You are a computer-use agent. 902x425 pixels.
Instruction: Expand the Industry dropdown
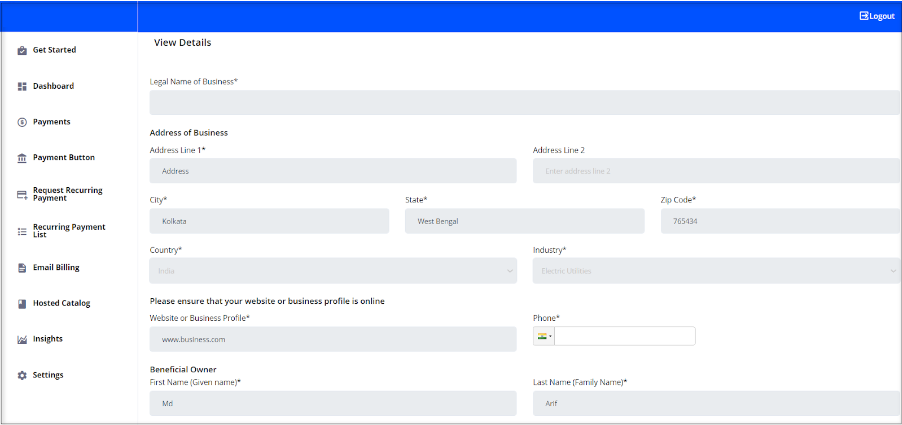pos(716,271)
